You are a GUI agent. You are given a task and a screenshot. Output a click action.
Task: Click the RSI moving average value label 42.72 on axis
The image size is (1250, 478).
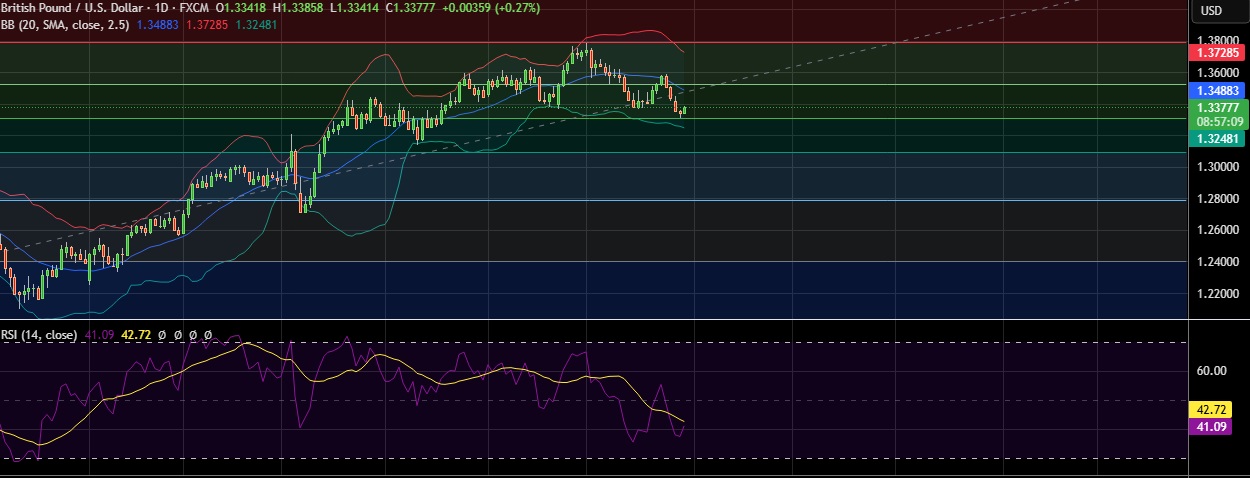pyautogui.click(x=1211, y=409)
